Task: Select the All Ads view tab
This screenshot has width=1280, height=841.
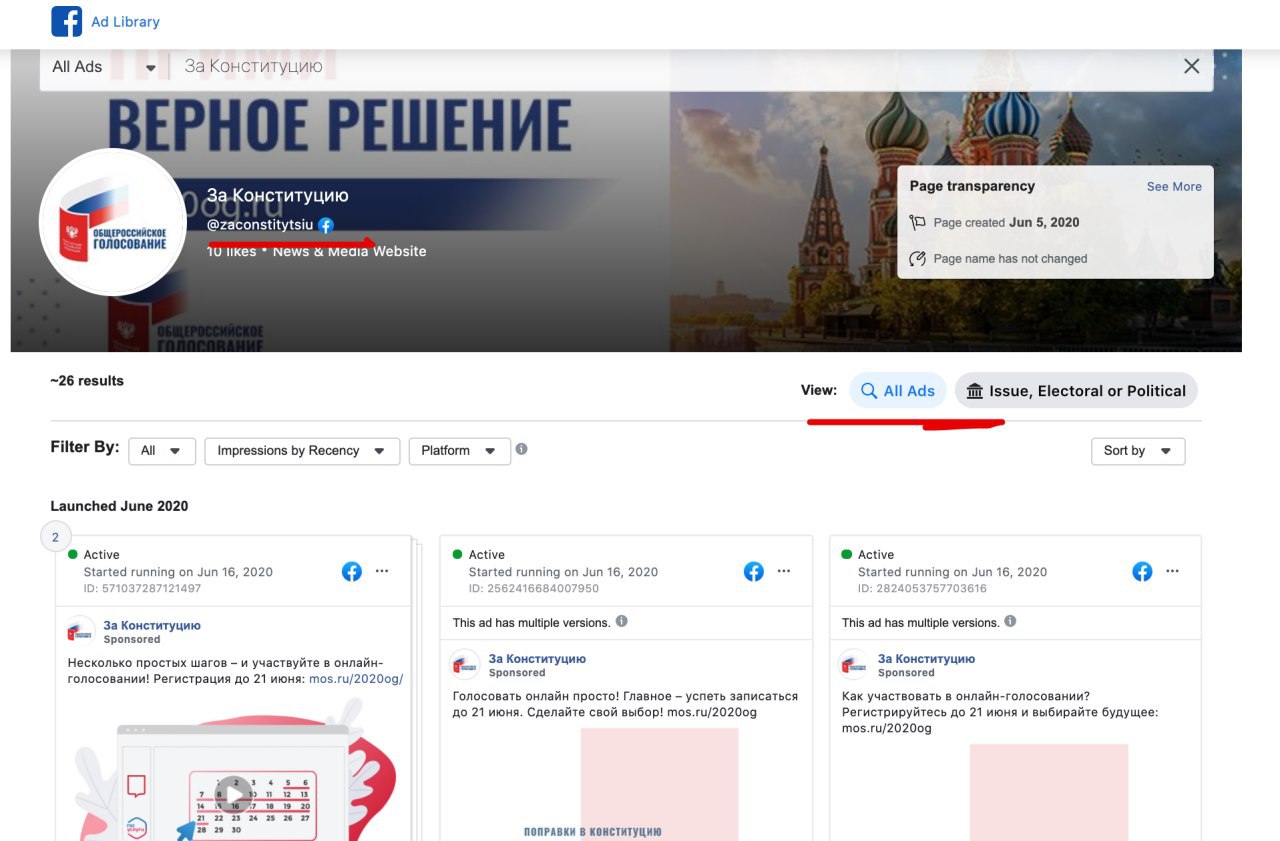Action: click(x=899, y=391)
